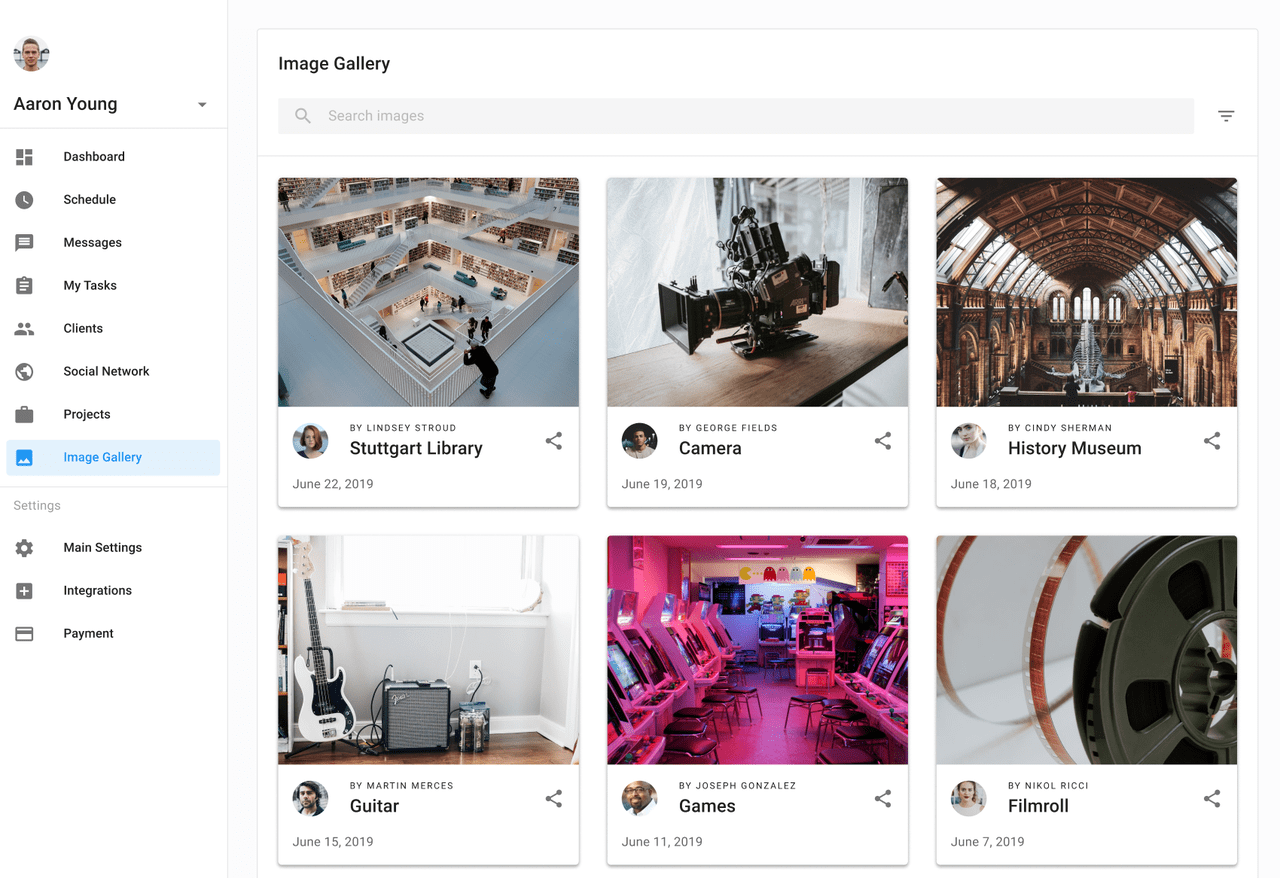1280x878 pixels.
Task: Share the Games image
Action: pos(882,799)
